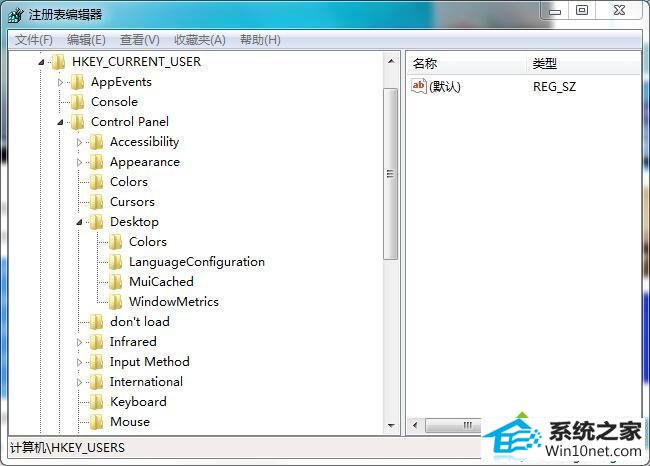This screenshot has width=650, height=466.
Task: Collapse the Control Panel key arrow
Action: click(x=61, y=122)
